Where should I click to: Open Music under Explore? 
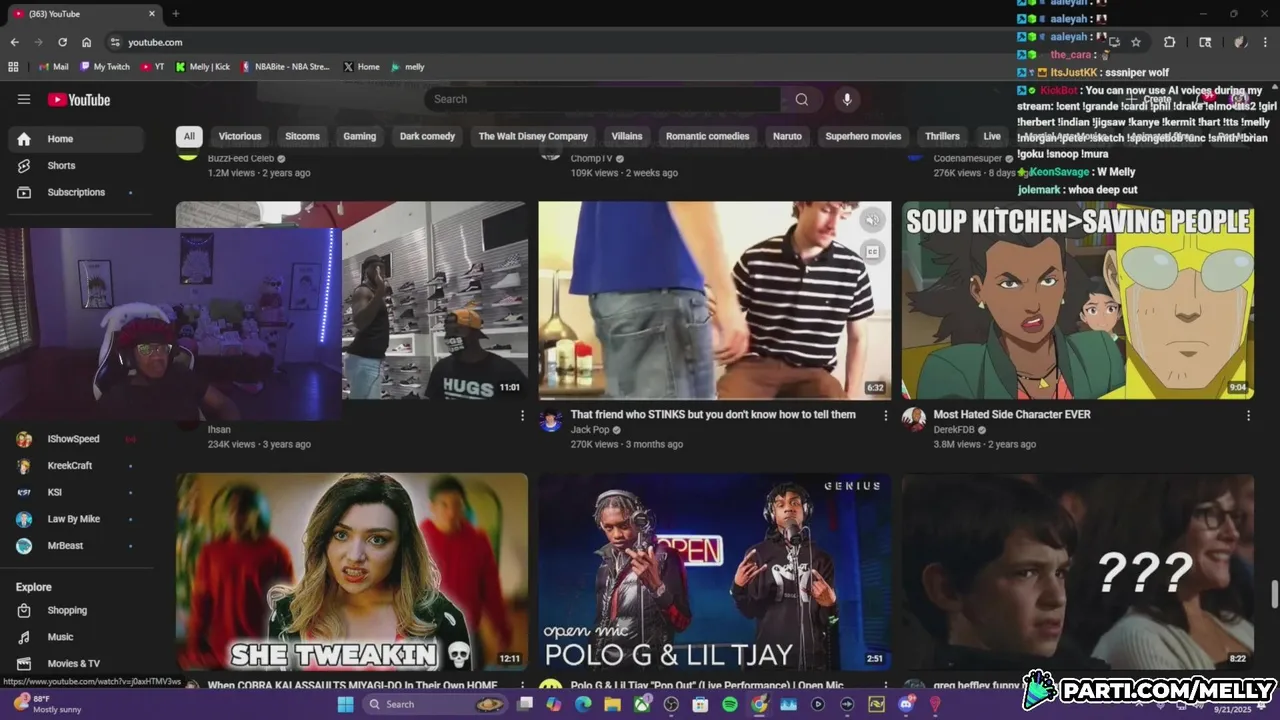pos(76,637)
